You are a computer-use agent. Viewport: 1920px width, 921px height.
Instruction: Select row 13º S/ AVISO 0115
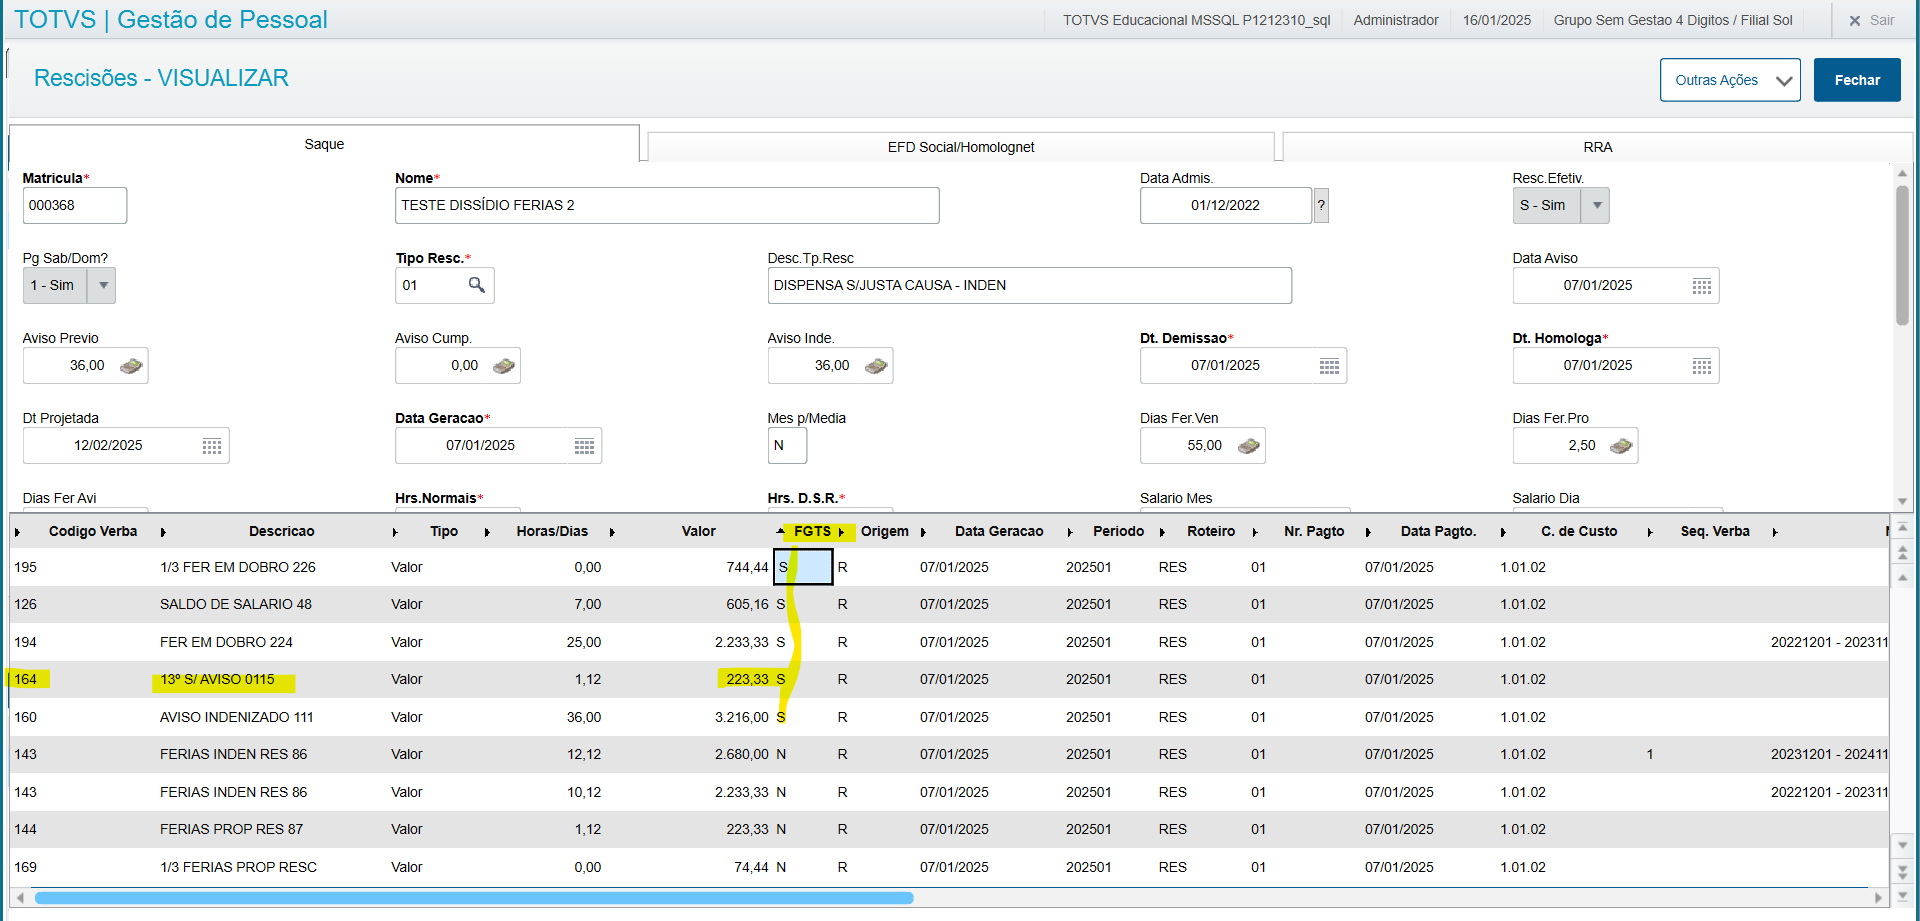(x=949, y=679)
